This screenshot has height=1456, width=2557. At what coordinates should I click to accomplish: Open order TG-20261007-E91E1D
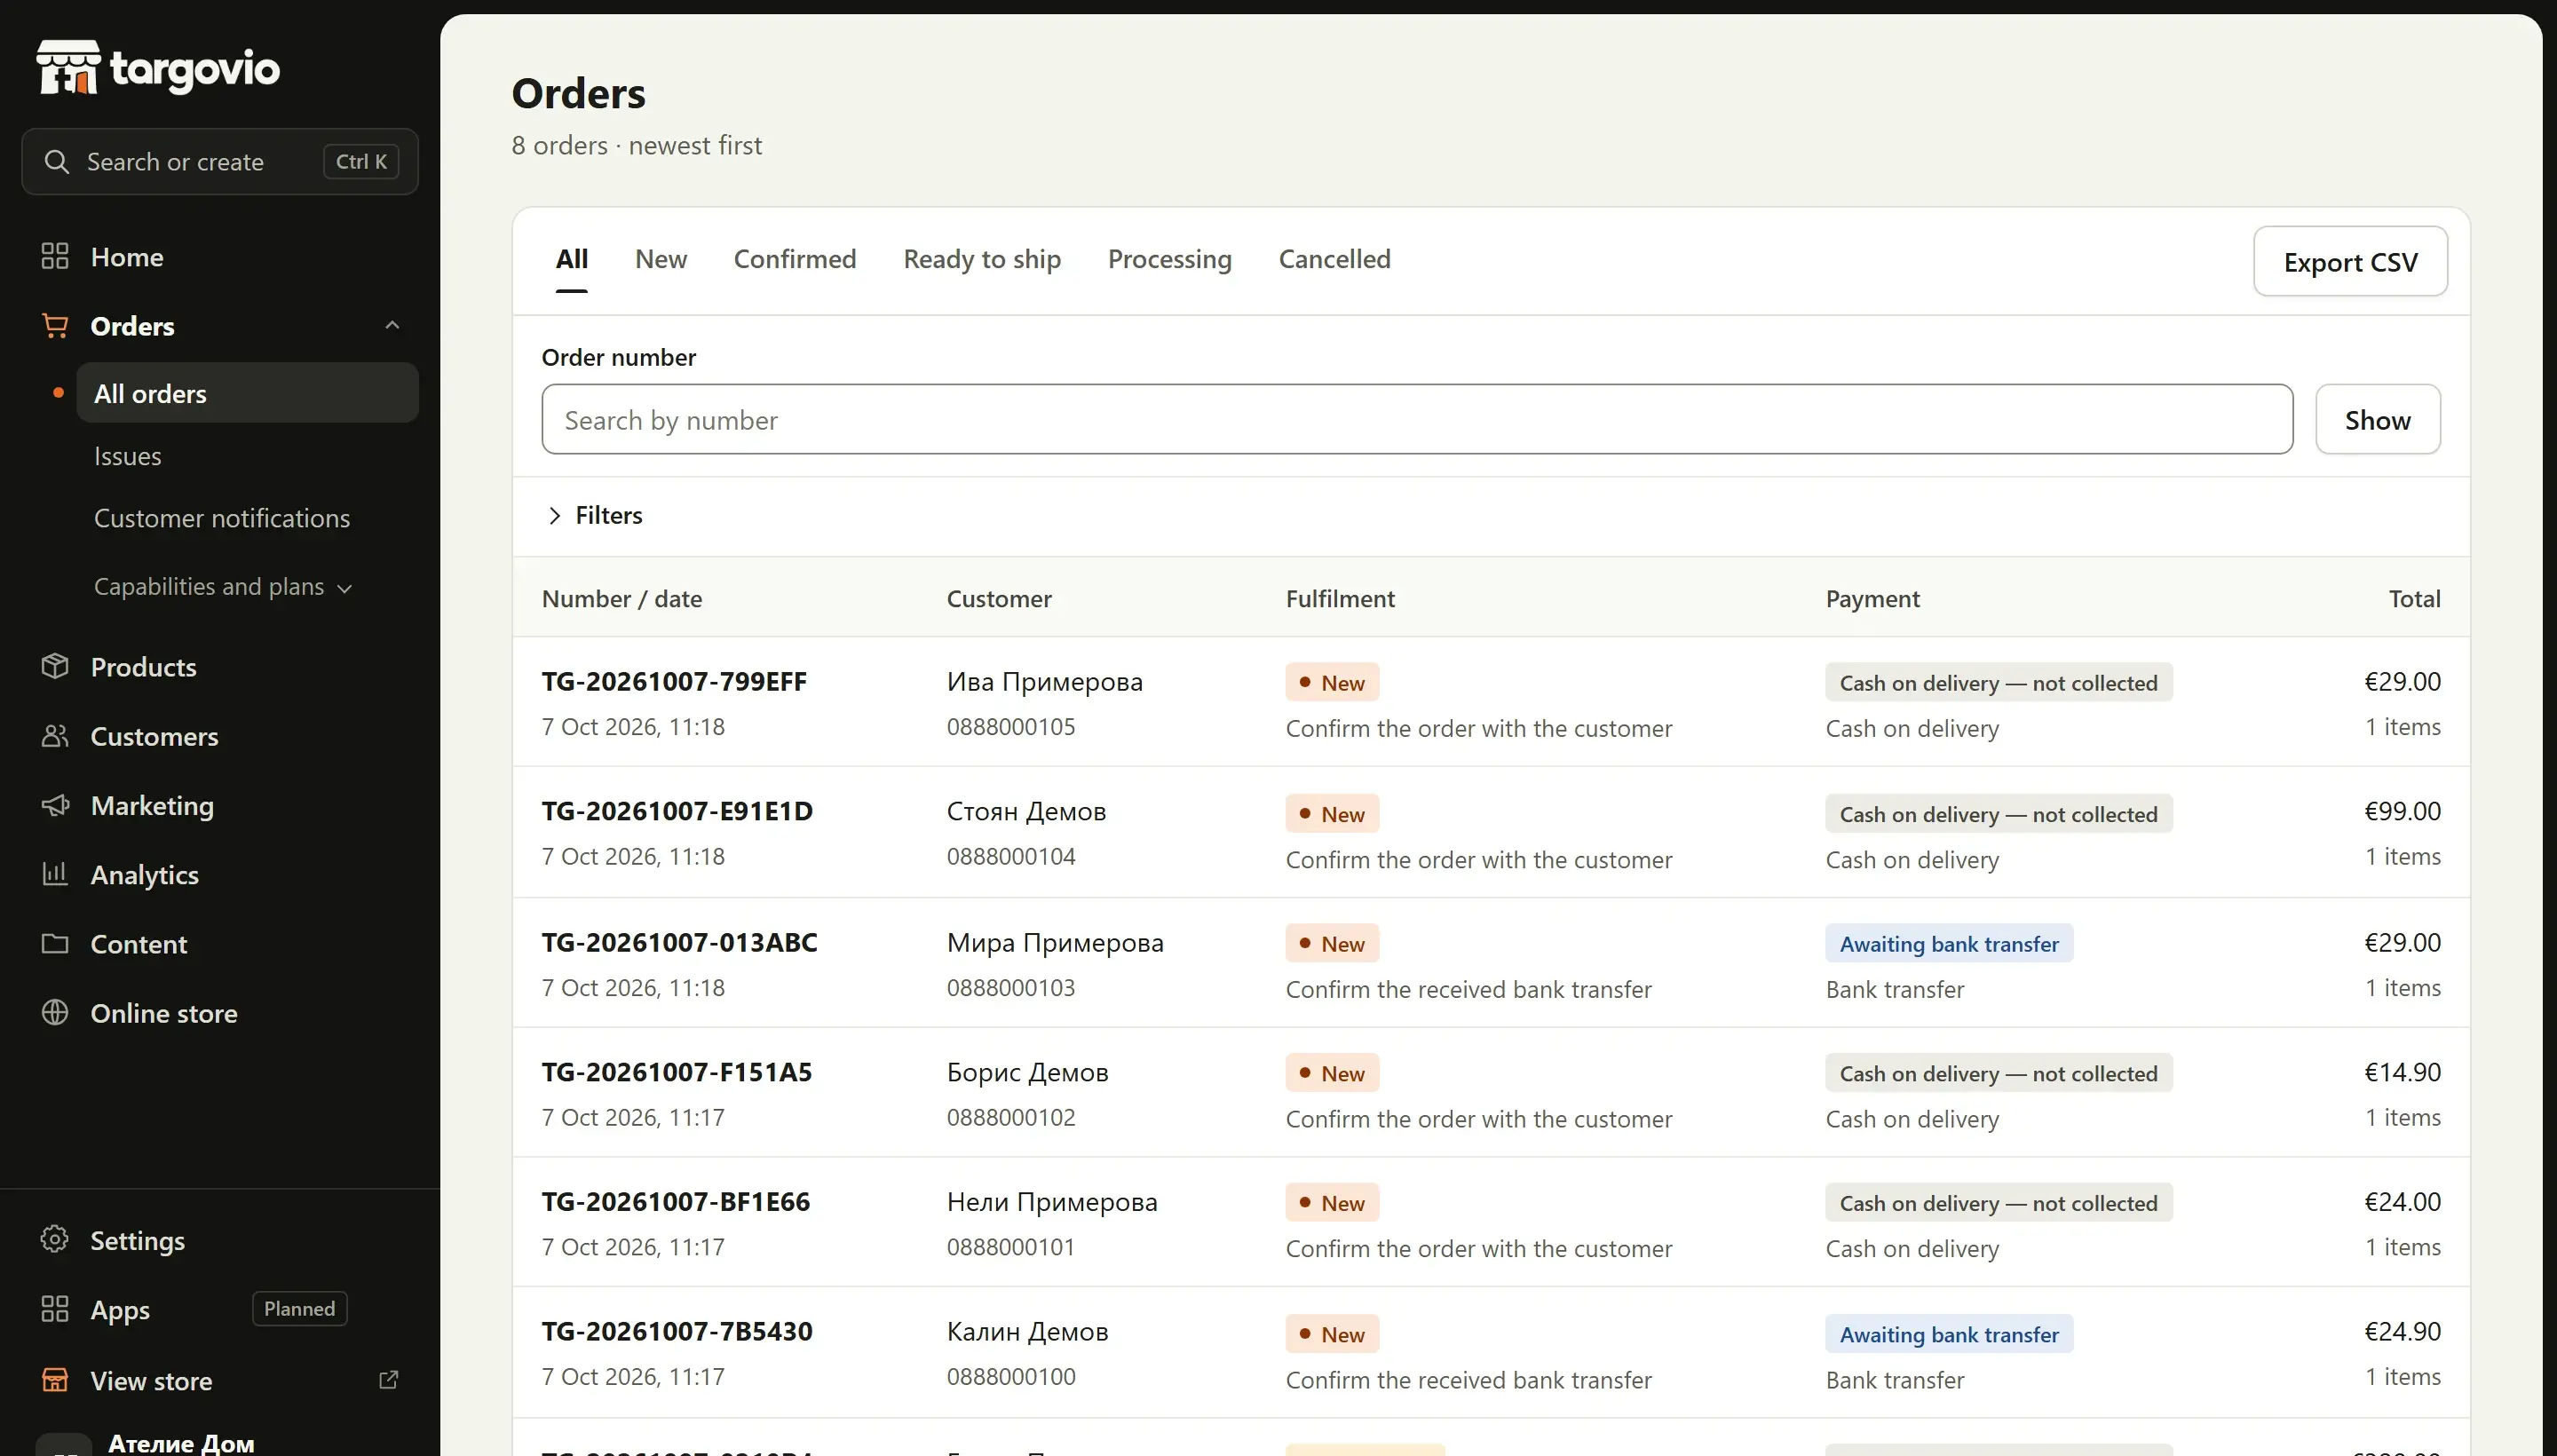677,811
